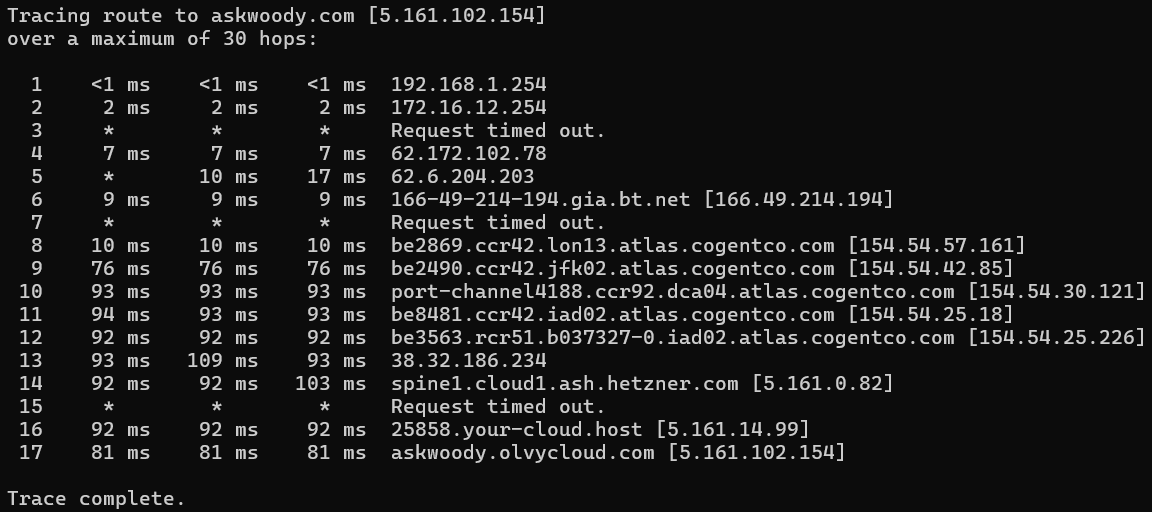Click the 192.168.1.254 address at hop 1

(468, 85)
